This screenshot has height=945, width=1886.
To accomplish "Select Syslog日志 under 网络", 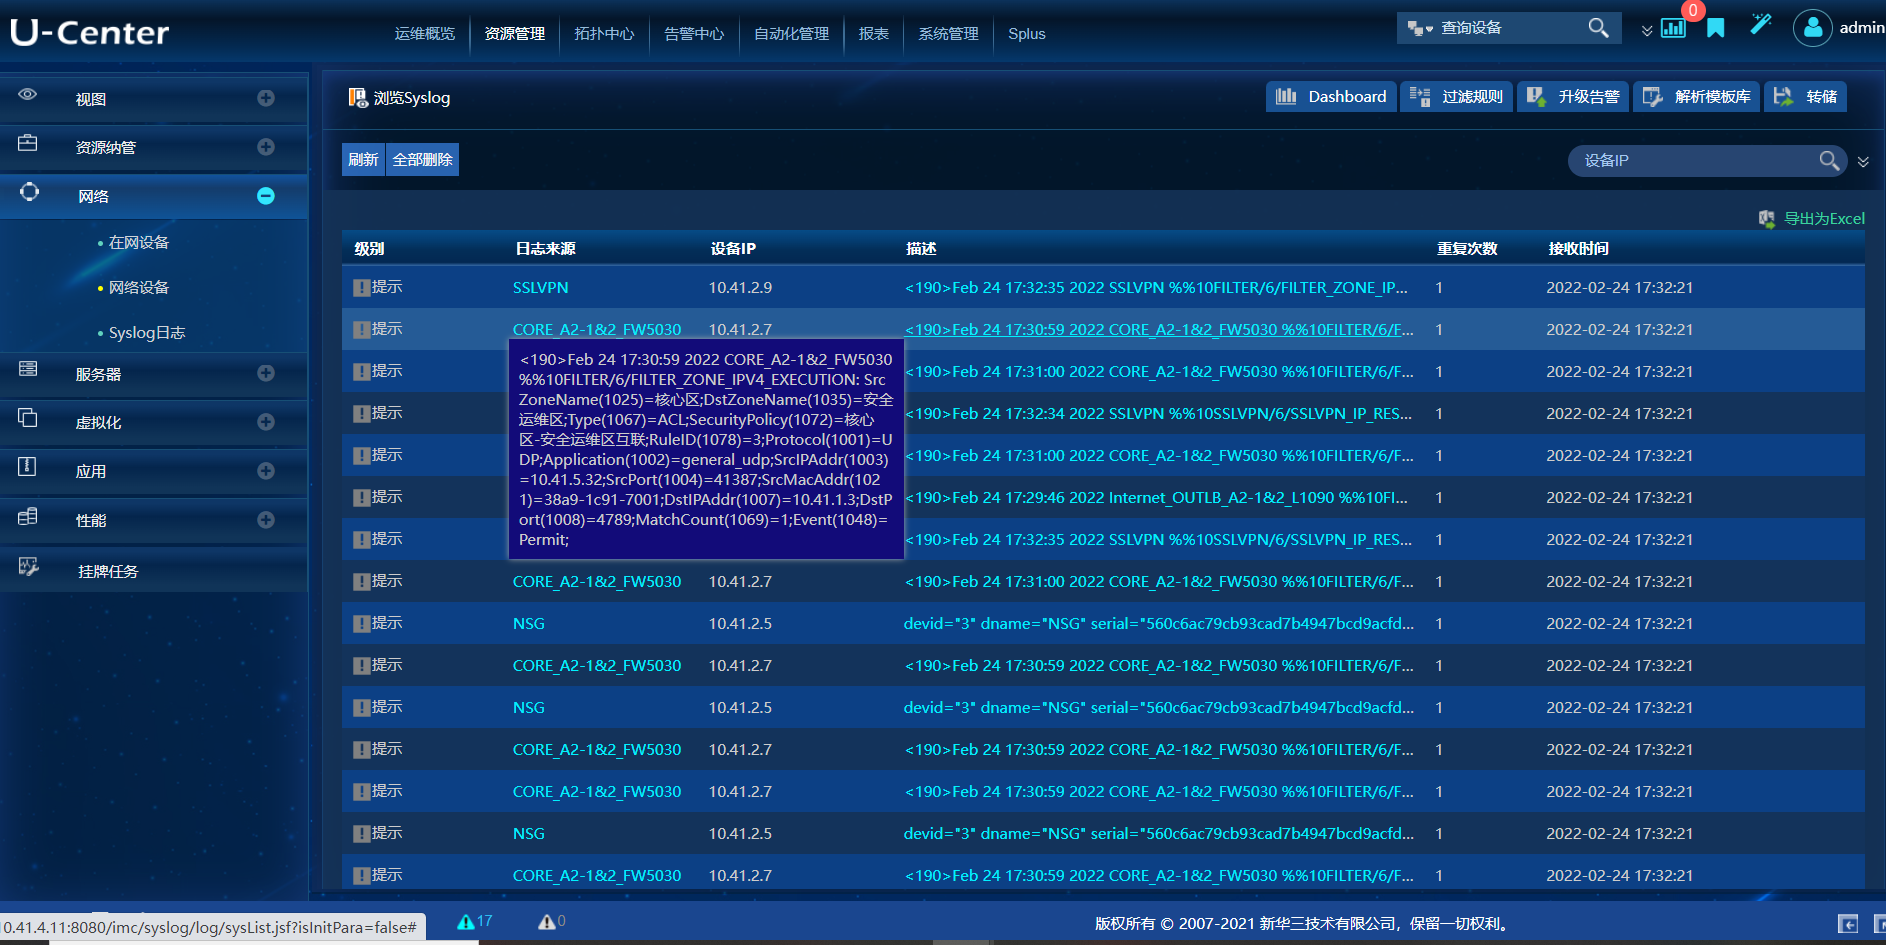I will 147,333.
